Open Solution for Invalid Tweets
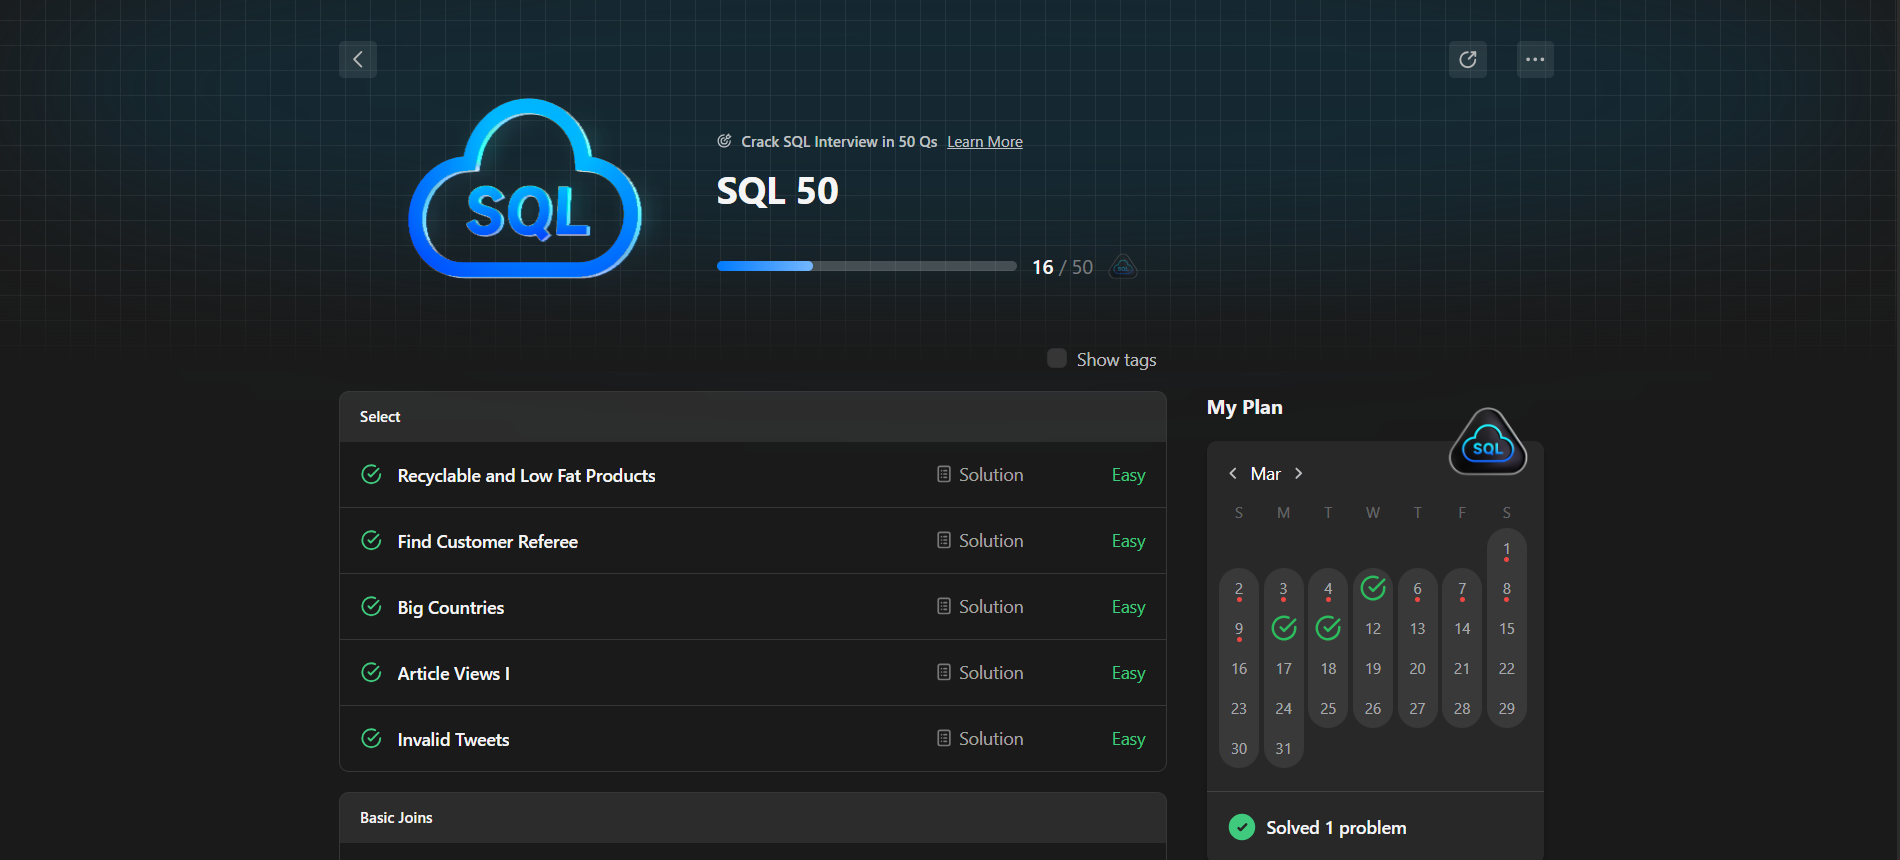This screenshot has height=860, width=1900. click(980, 739)
